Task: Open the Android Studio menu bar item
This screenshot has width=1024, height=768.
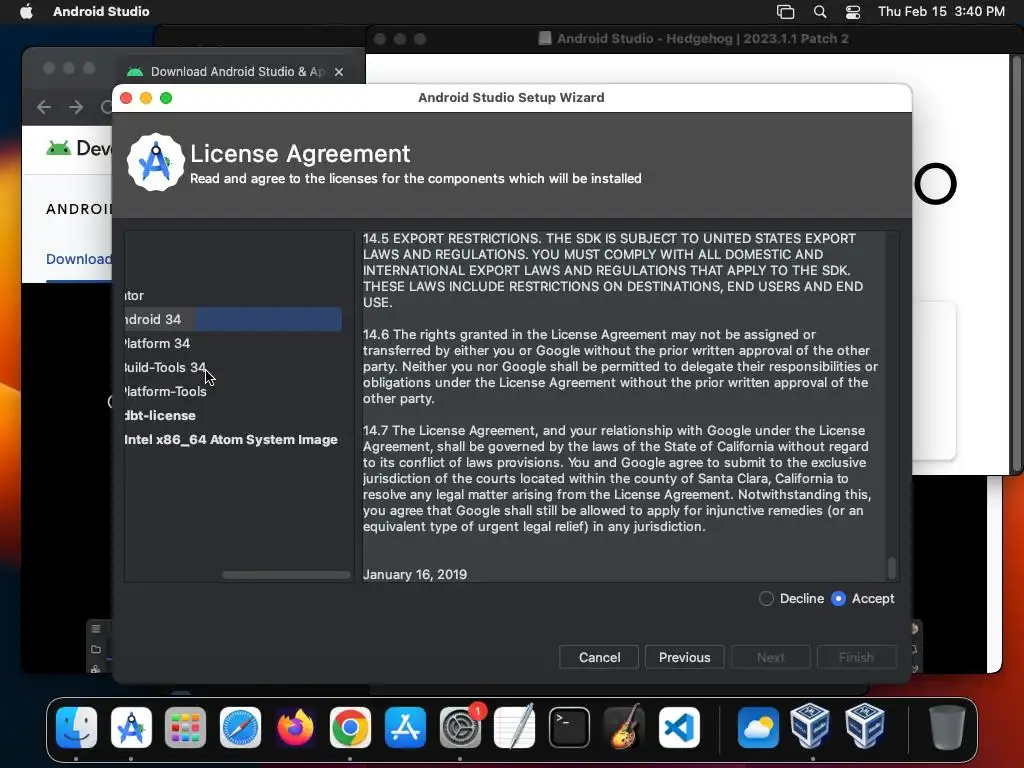Action: pyautogui.click(x=101, y=11)
